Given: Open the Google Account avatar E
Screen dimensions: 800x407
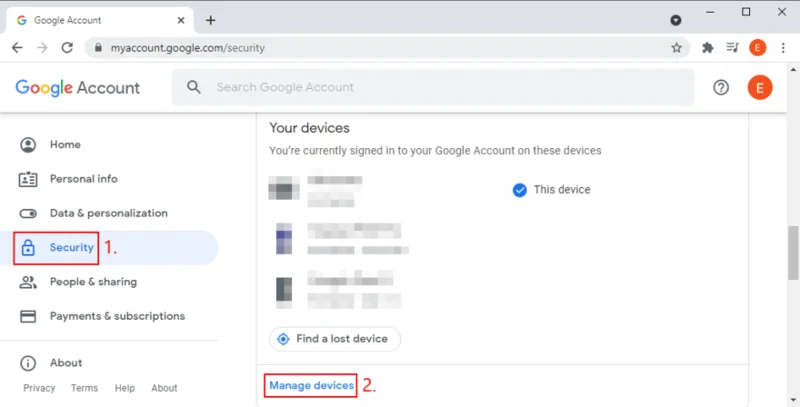Looking at the screenshot, I should tap(760, 88).
